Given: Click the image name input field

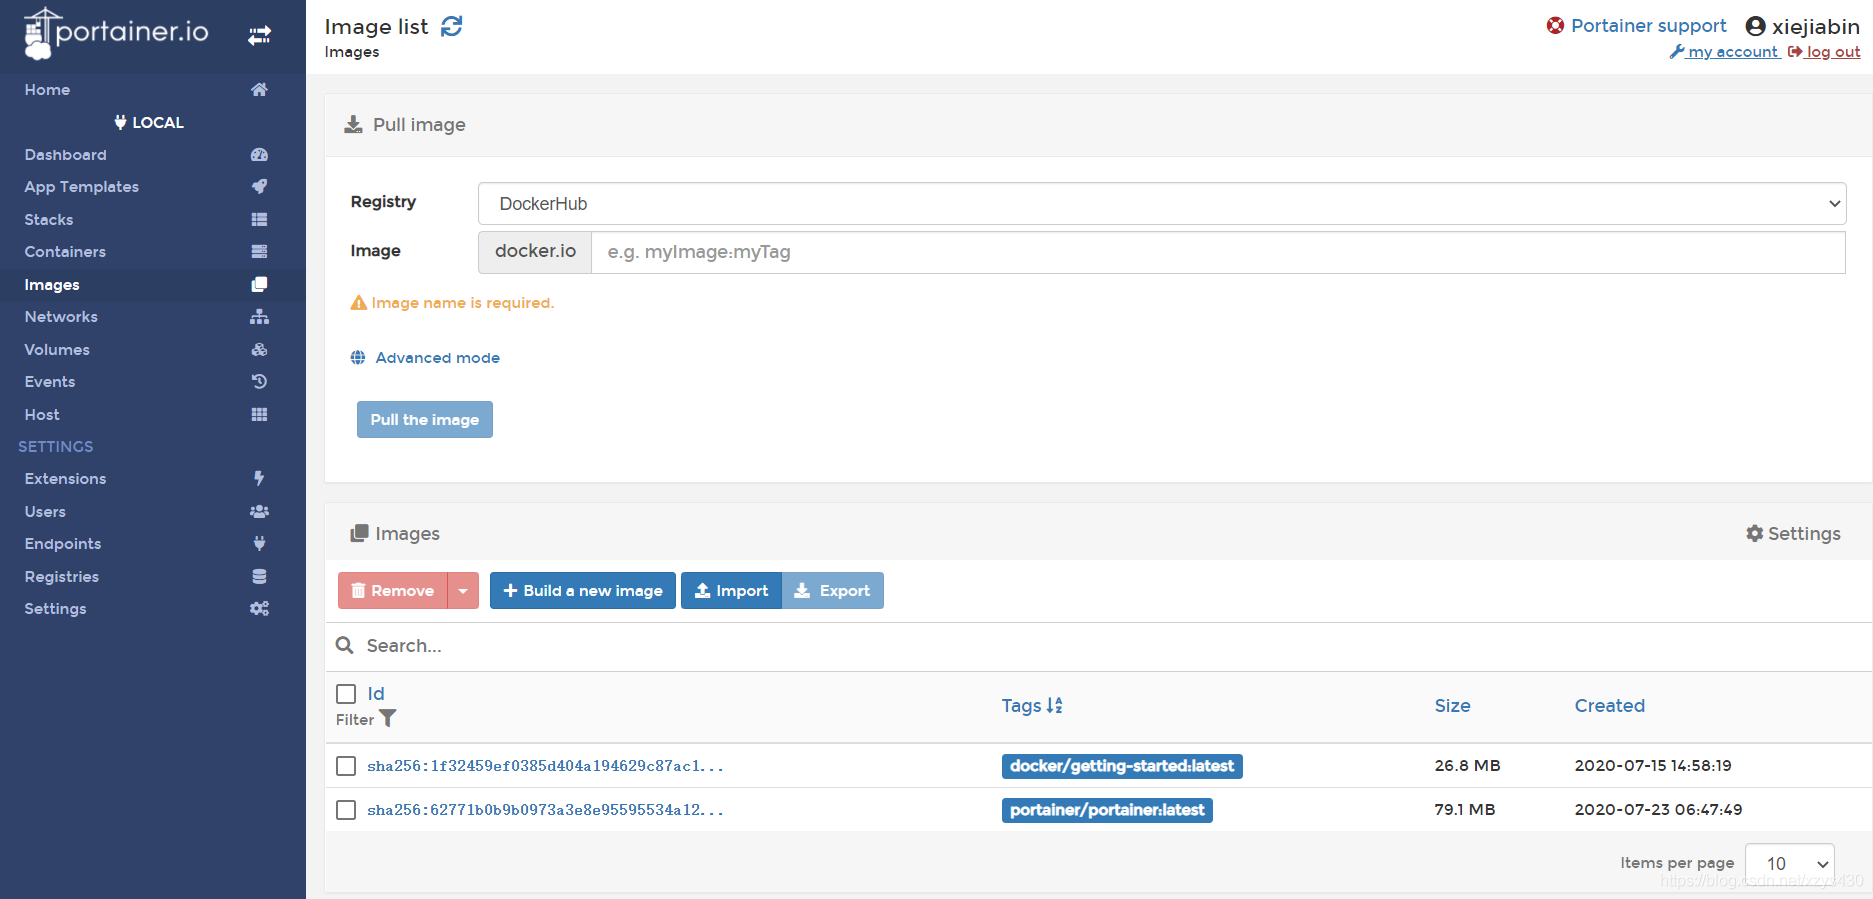Looking at the screenshot, I should [x=1218, y=252].
